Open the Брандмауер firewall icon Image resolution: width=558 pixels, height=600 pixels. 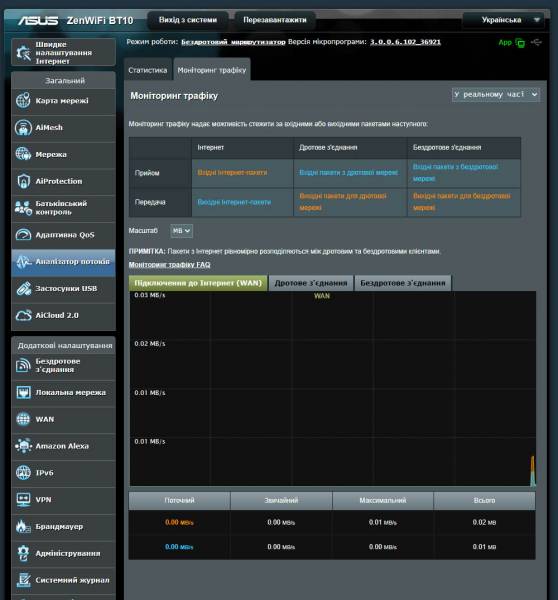[x=23, y=527]
